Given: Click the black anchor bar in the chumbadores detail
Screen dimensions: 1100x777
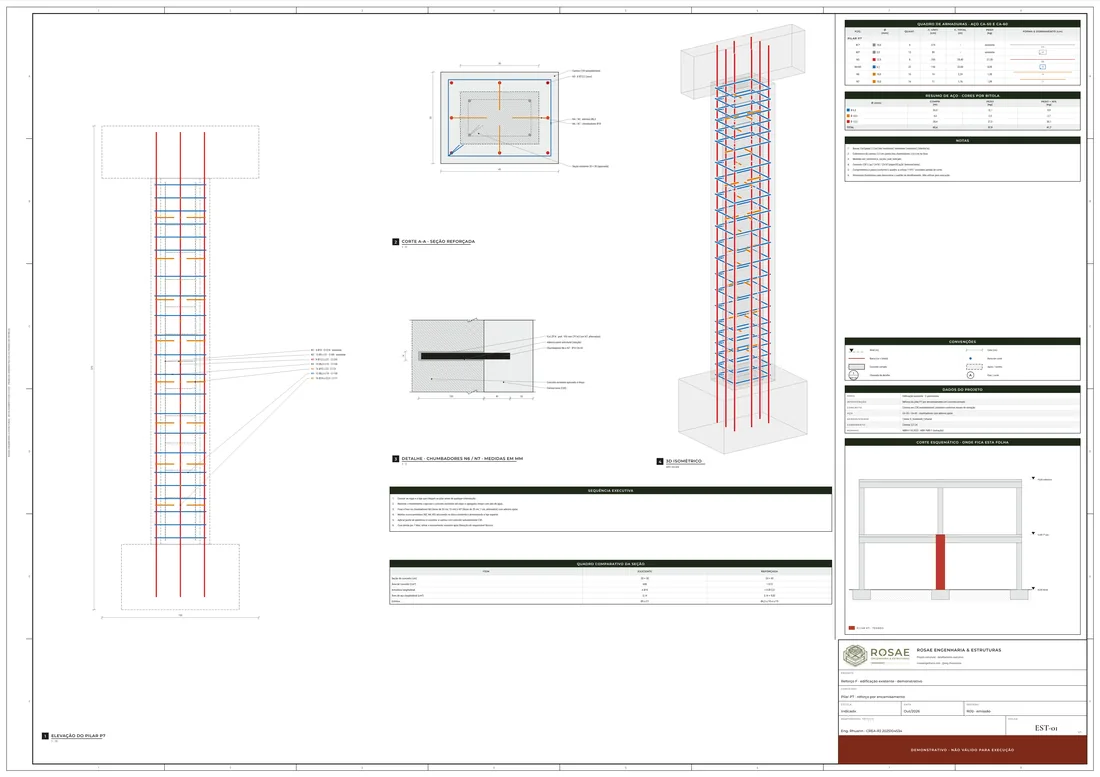Looking at the screenshot, I should click(x=465, y=356).
